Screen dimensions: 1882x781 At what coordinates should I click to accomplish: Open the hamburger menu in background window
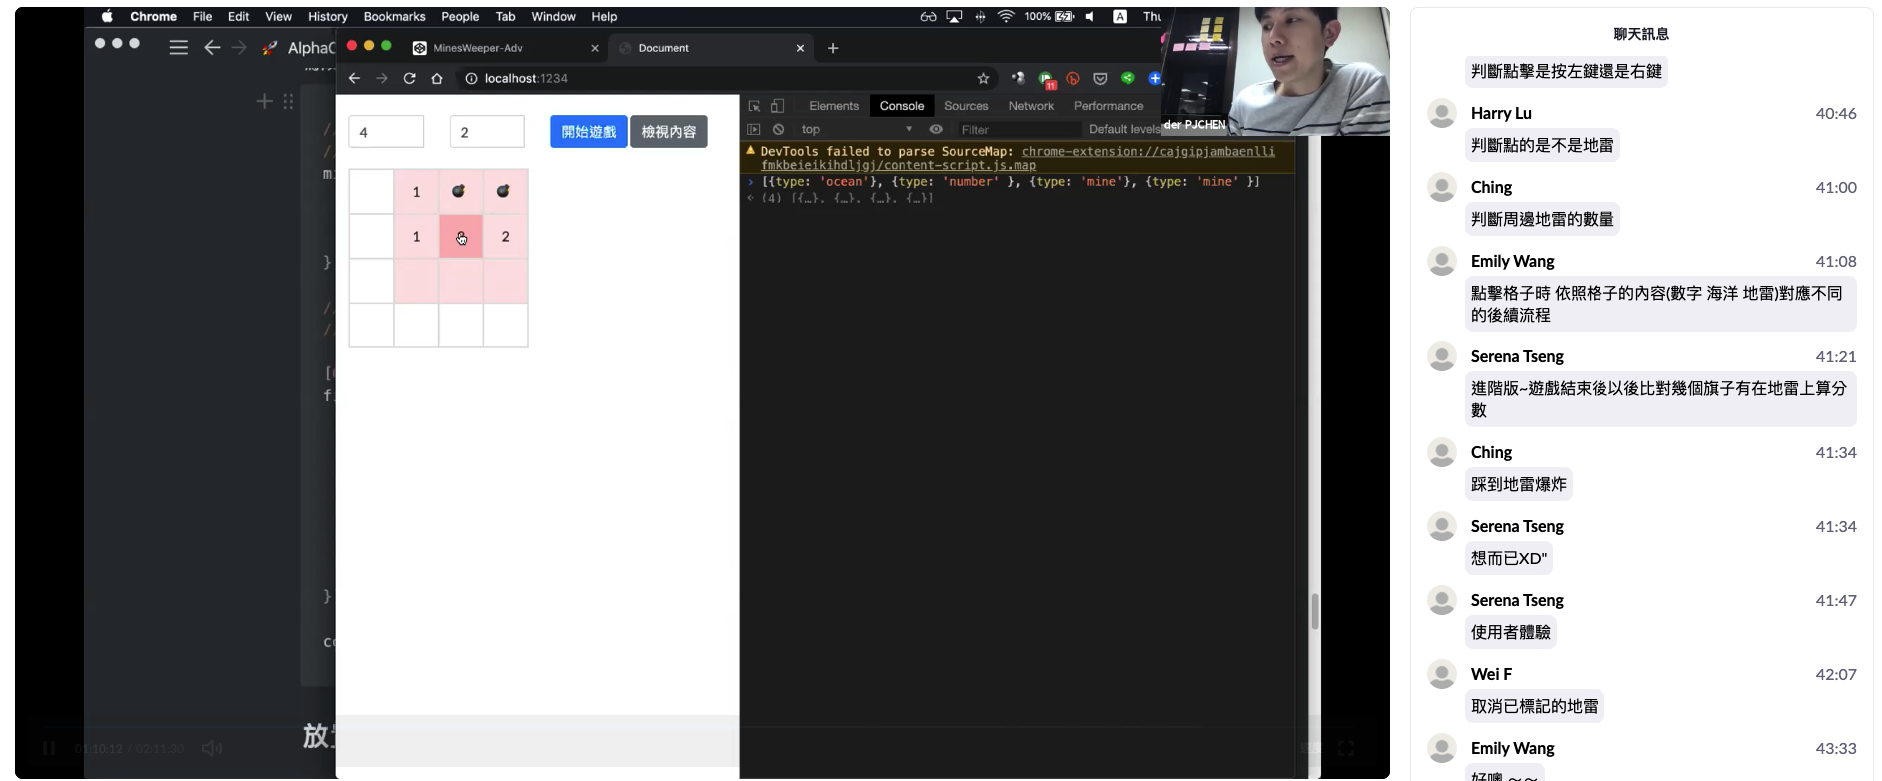click(178, 47)
